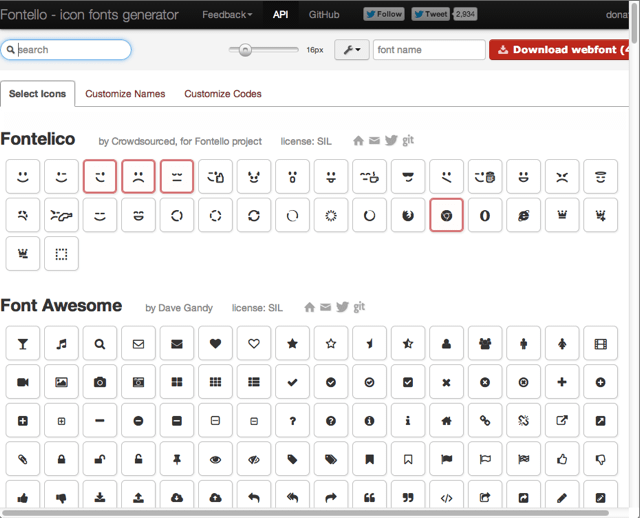This screenshot has height=518, width=640.
Task: Switch to the Customize Names tab
Action: tap(125, 94)
